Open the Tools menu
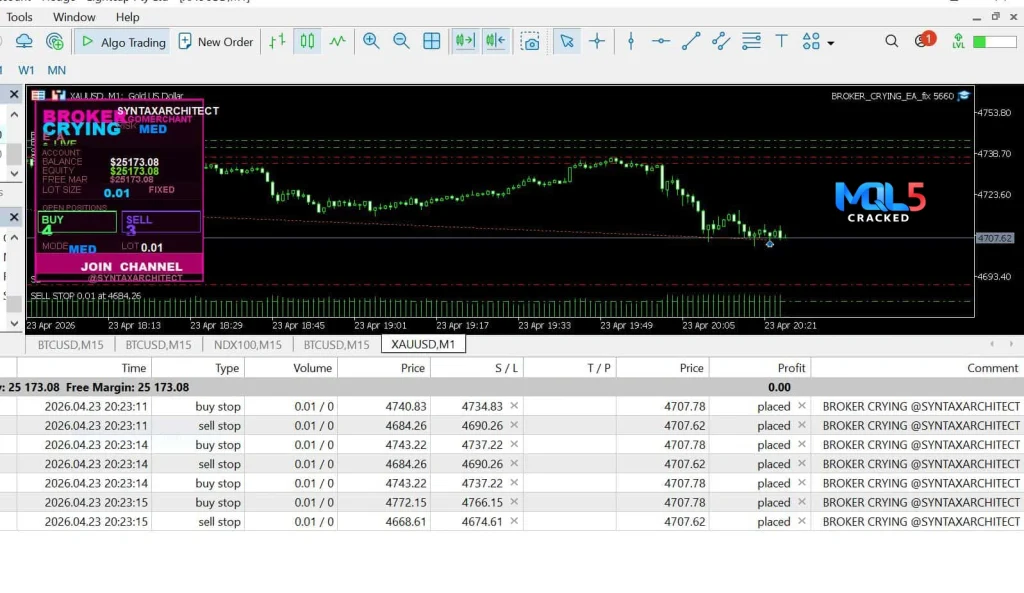 pyautogui.click(x=19, y=17)
